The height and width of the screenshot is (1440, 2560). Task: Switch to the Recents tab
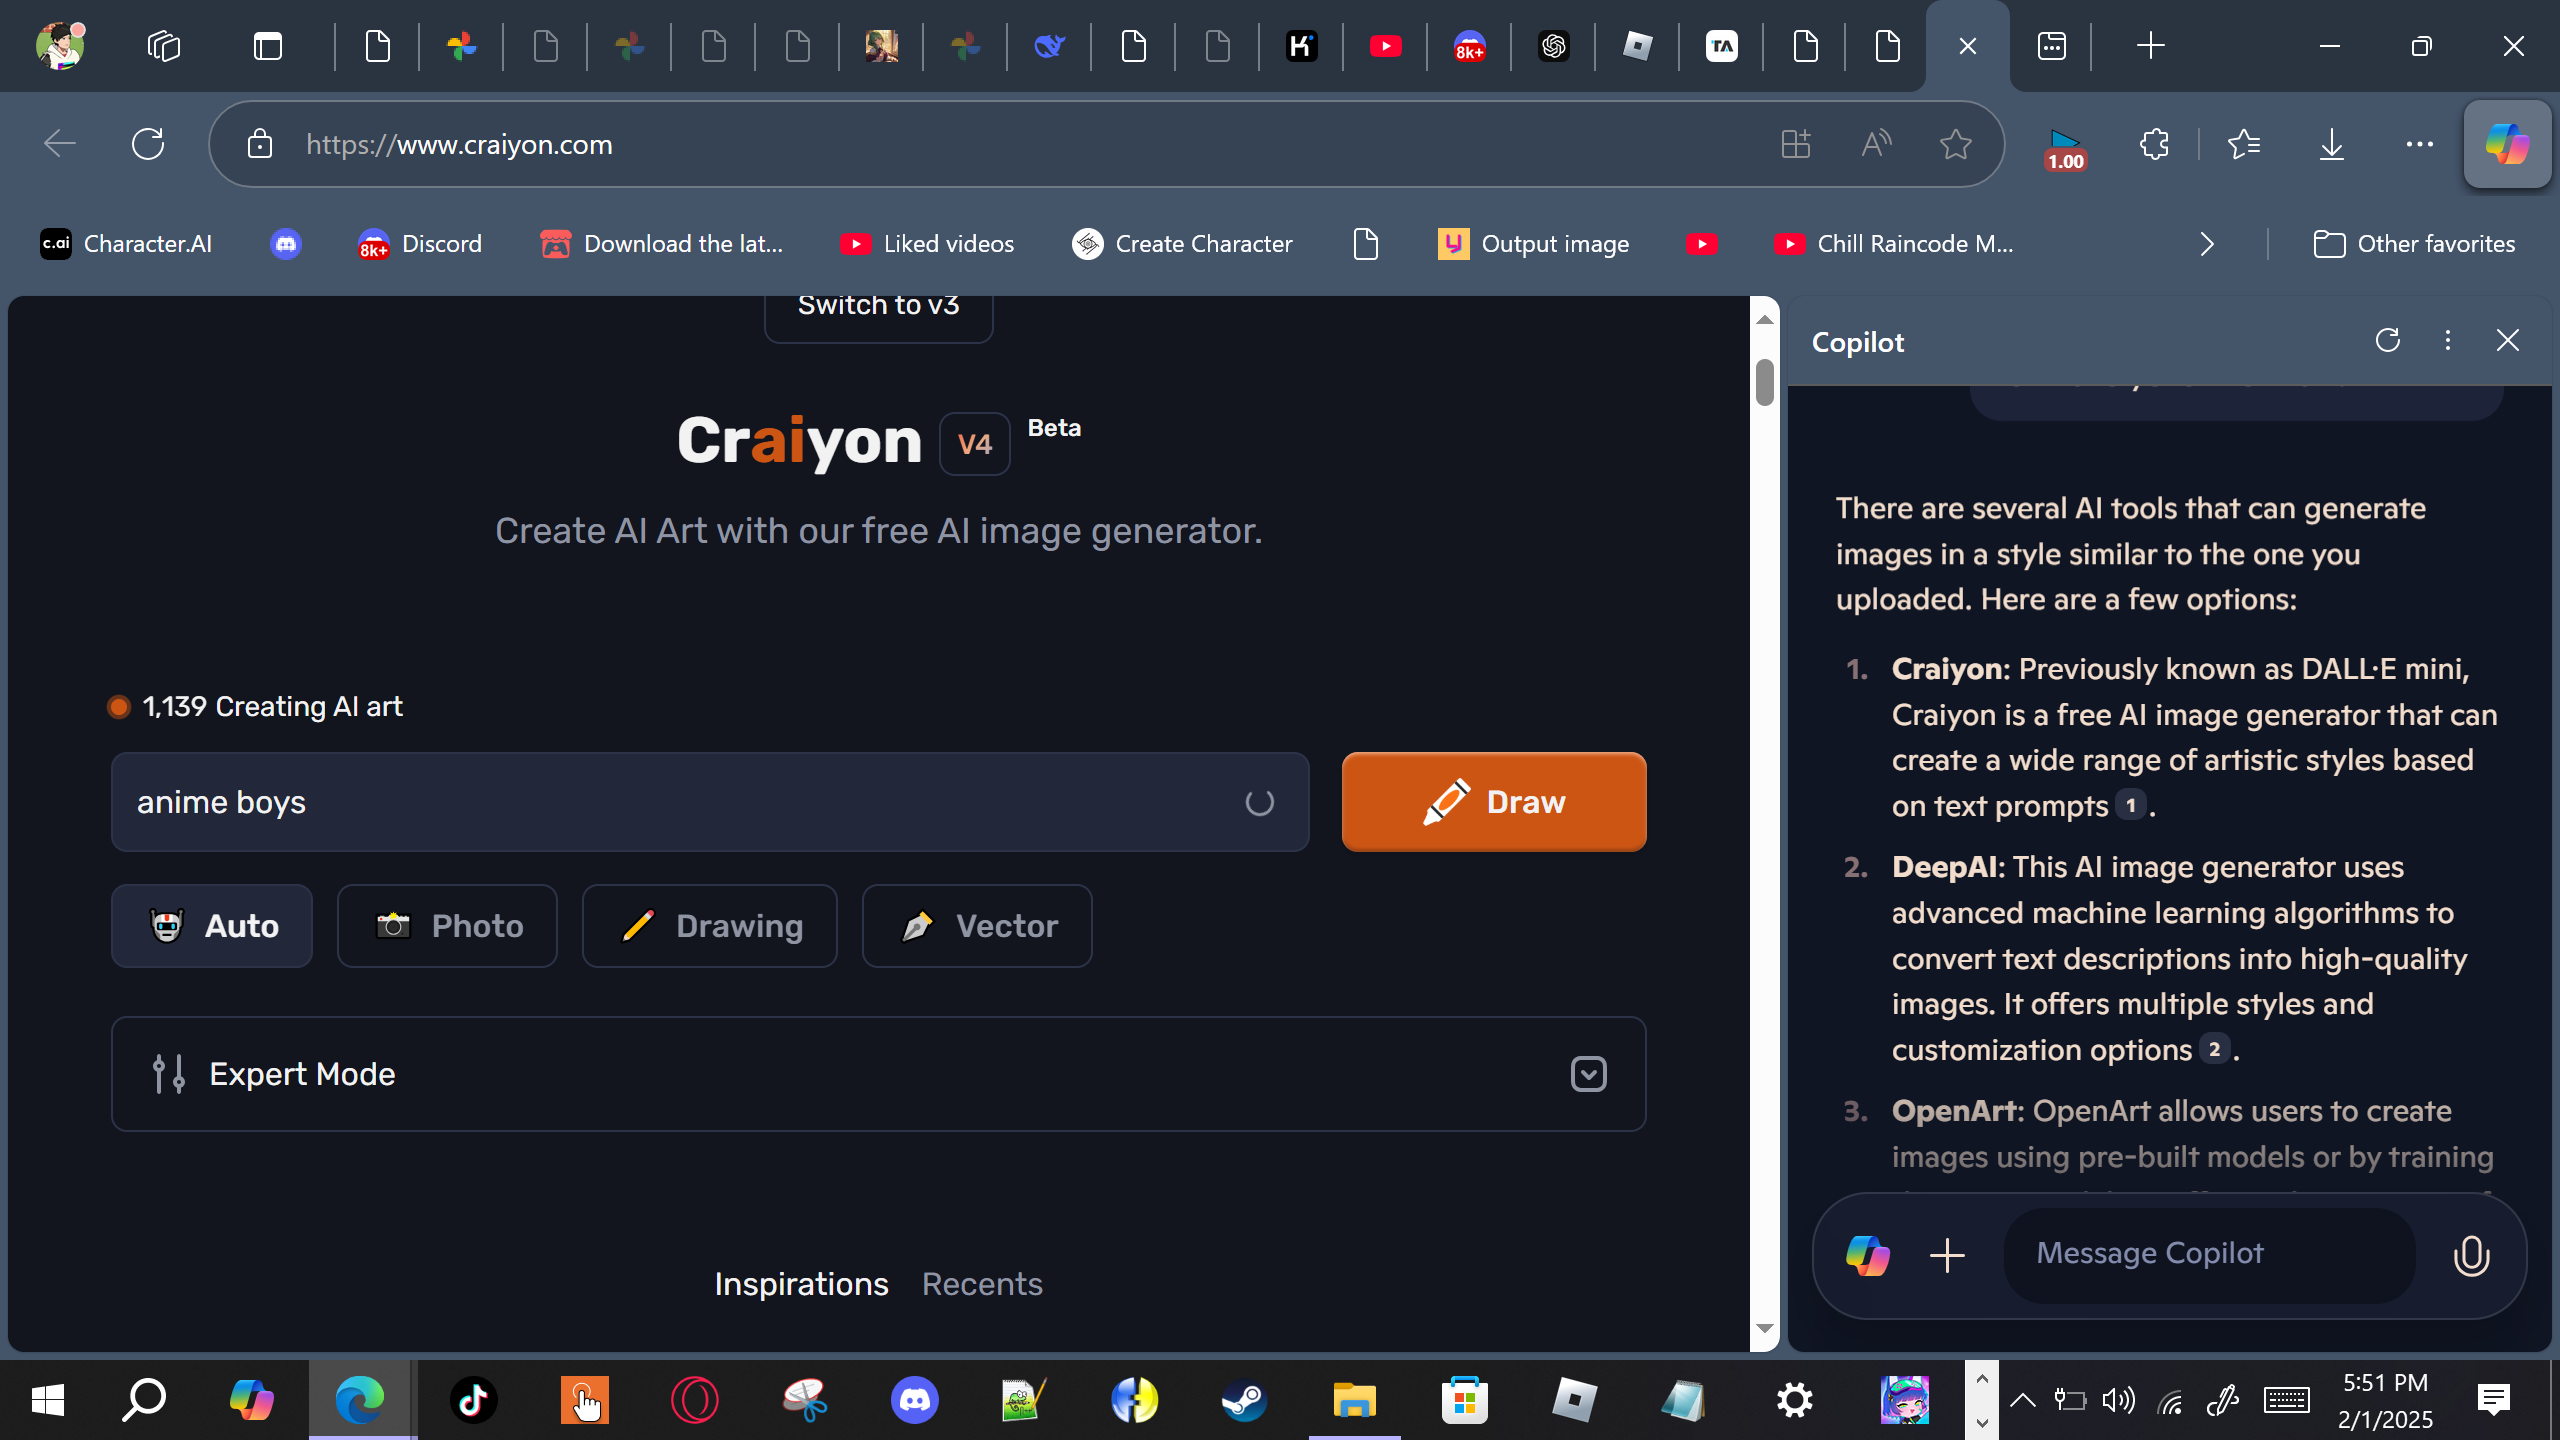(981, 1284)
